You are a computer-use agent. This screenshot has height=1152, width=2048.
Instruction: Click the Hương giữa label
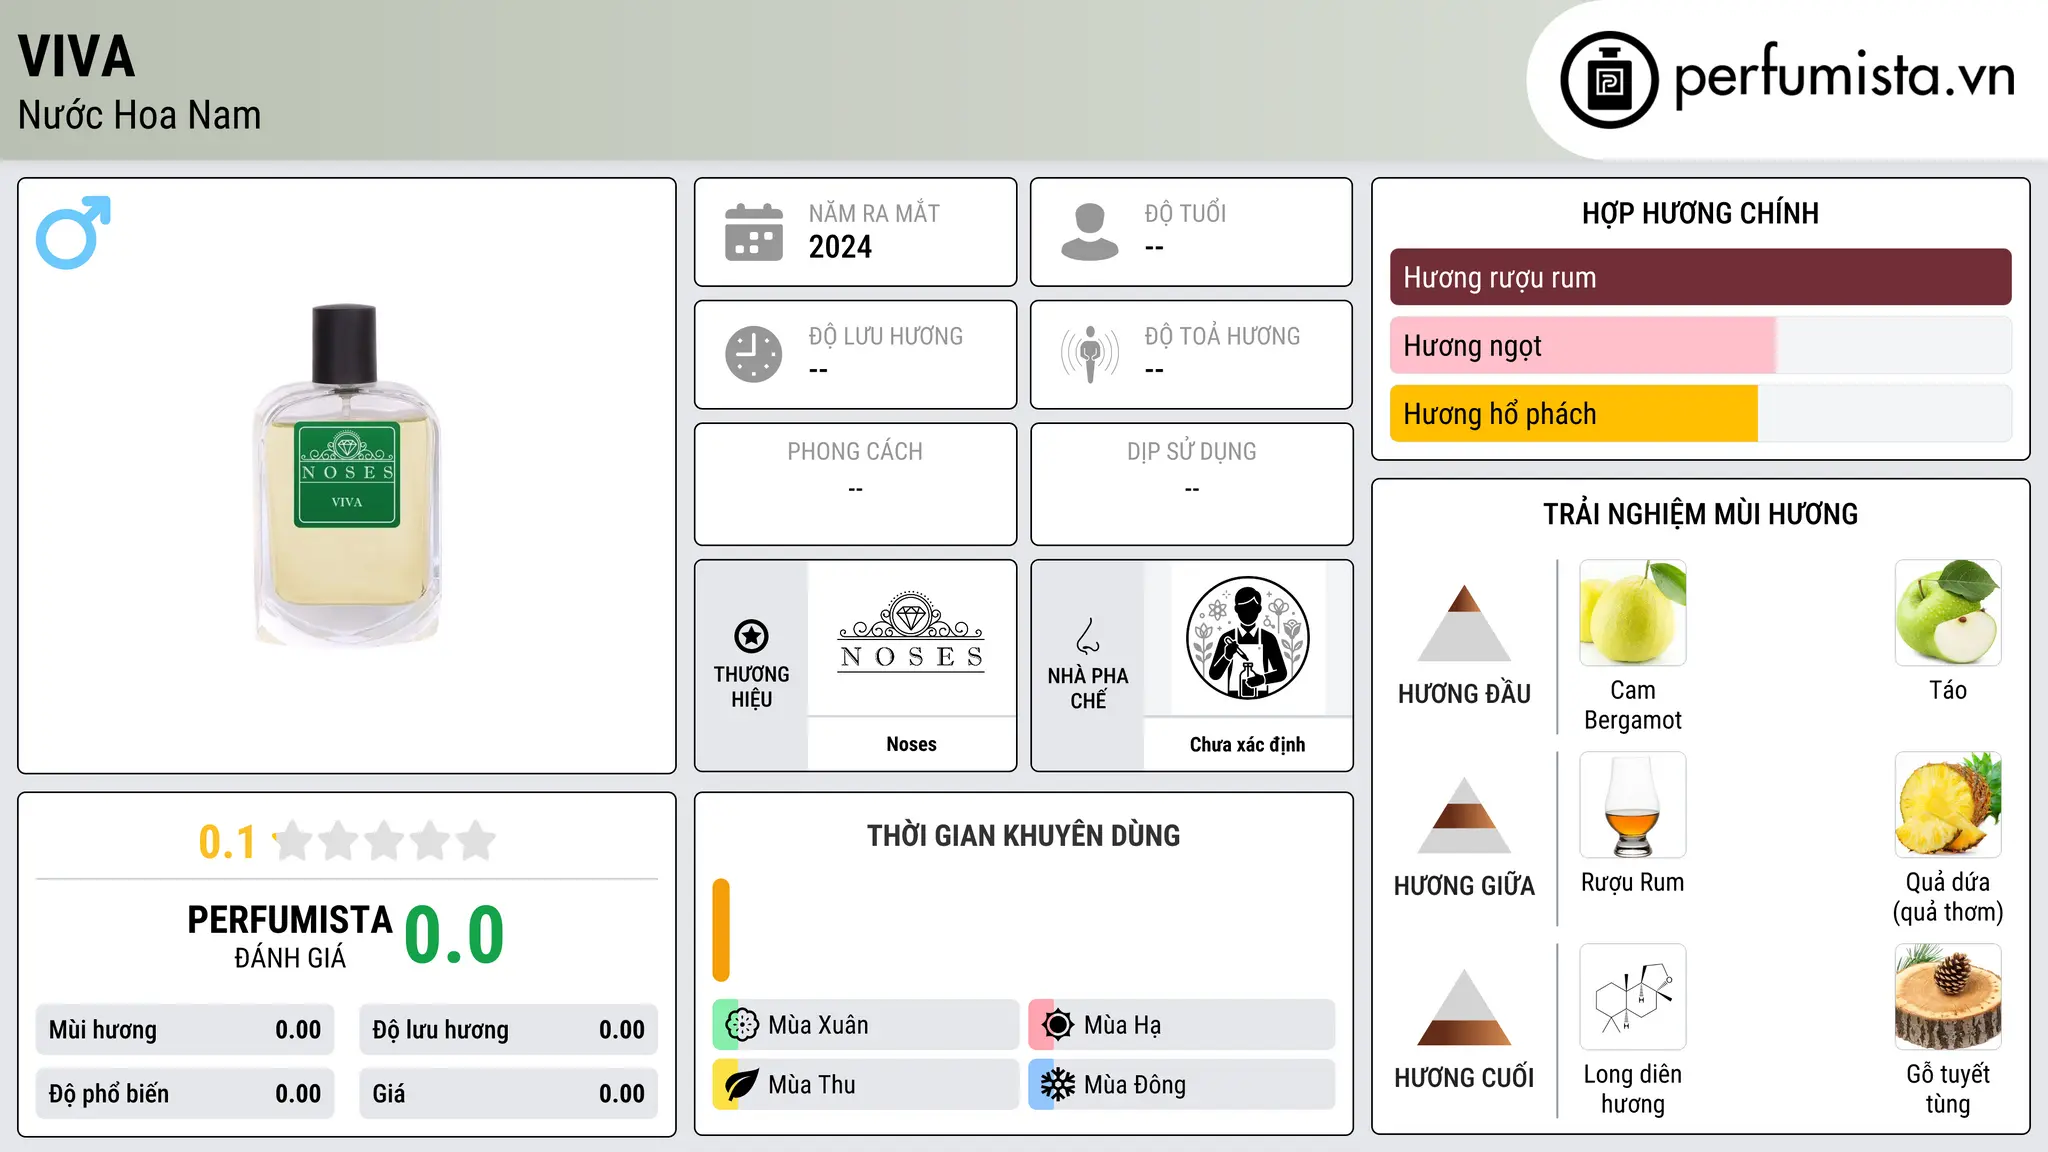coord(1464,886)
